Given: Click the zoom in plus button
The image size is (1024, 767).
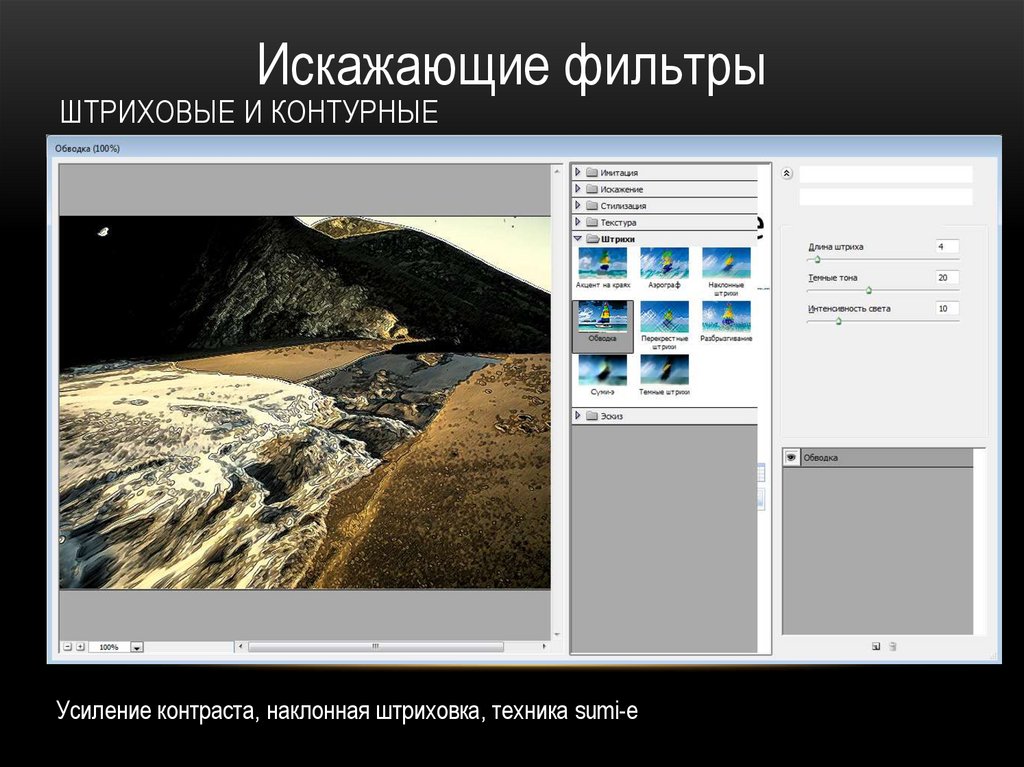Looking at the screenshot, I should tap(81, 647).
